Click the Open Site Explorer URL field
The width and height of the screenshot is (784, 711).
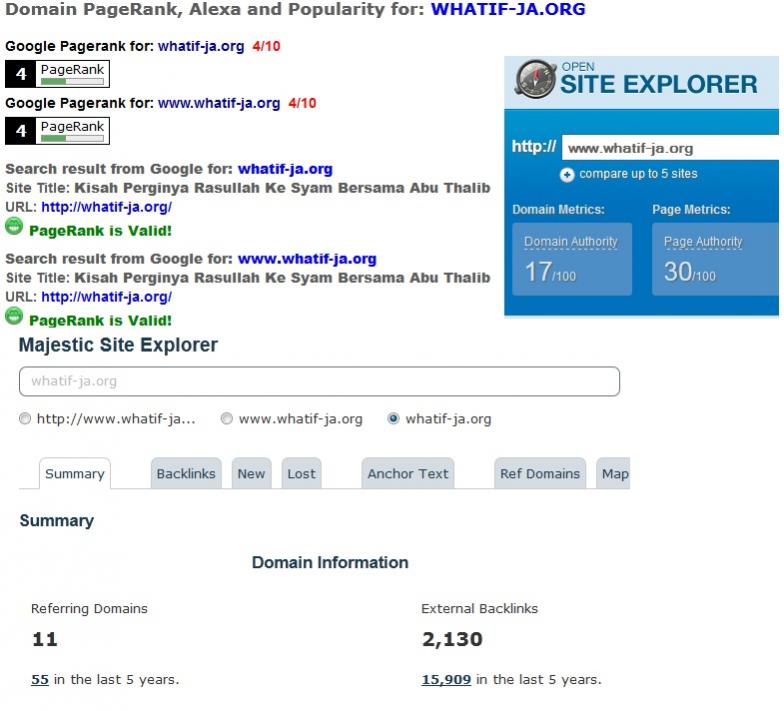click(670, 148)
